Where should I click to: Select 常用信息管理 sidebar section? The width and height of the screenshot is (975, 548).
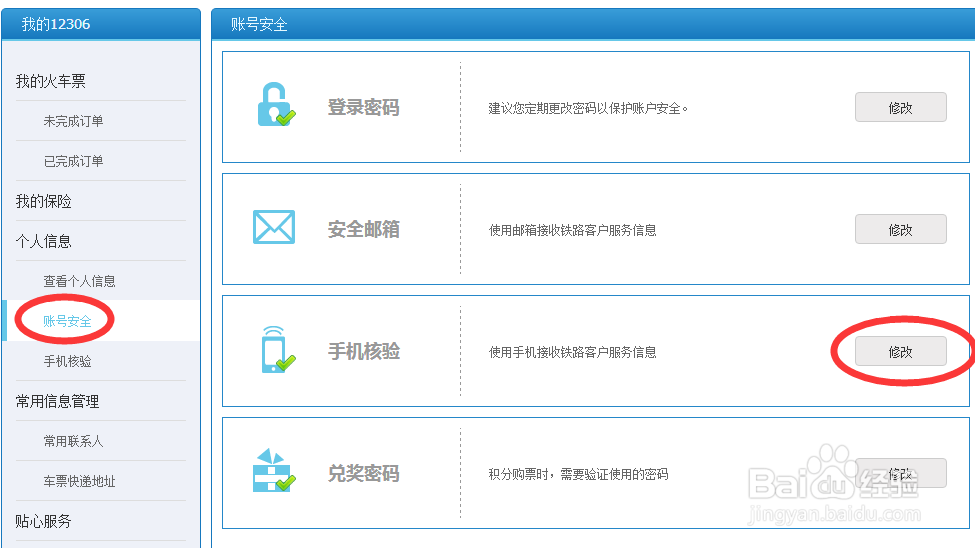click(57, 401)
